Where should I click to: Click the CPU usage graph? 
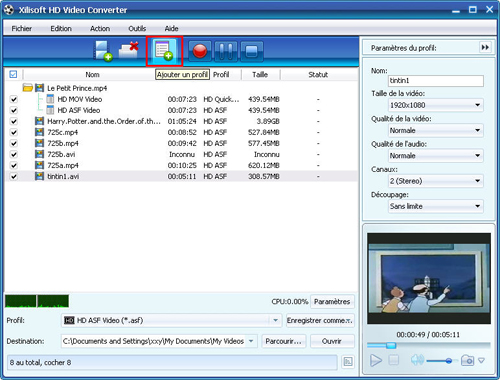(x=37, y=301)
